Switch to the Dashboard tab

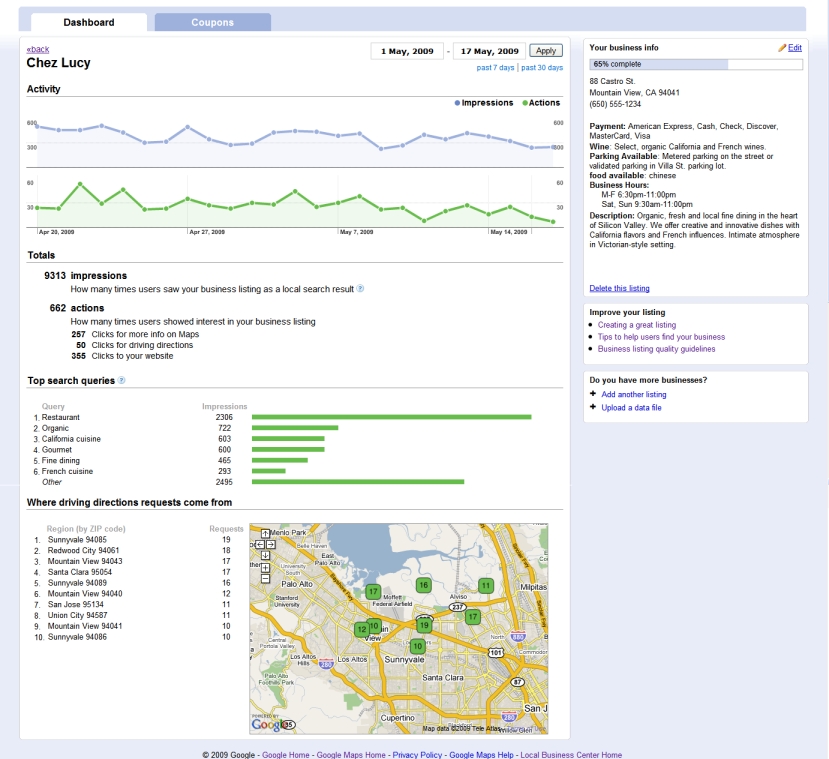point(89,22)
